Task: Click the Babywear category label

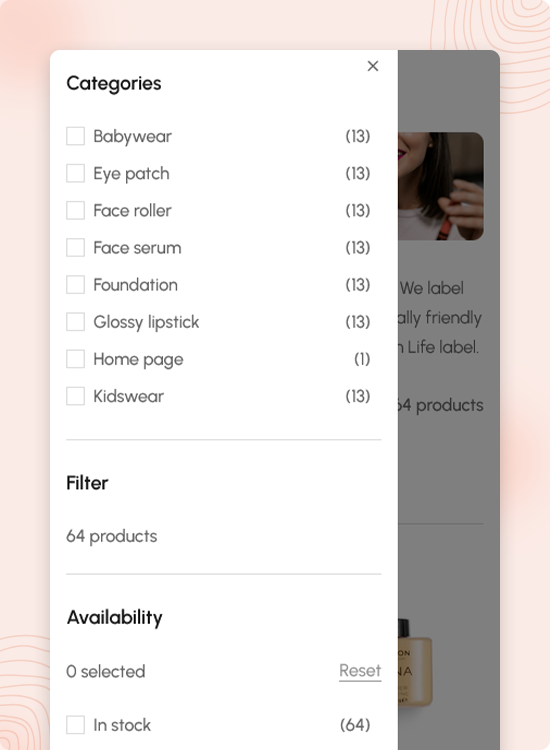Action: [132, 136]
